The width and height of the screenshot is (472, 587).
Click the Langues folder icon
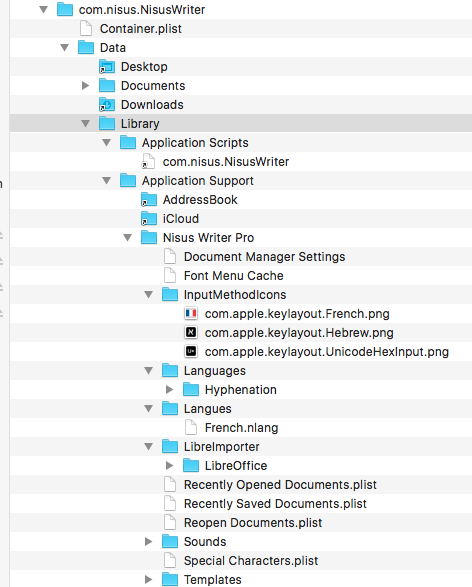(x=170, y=408)
